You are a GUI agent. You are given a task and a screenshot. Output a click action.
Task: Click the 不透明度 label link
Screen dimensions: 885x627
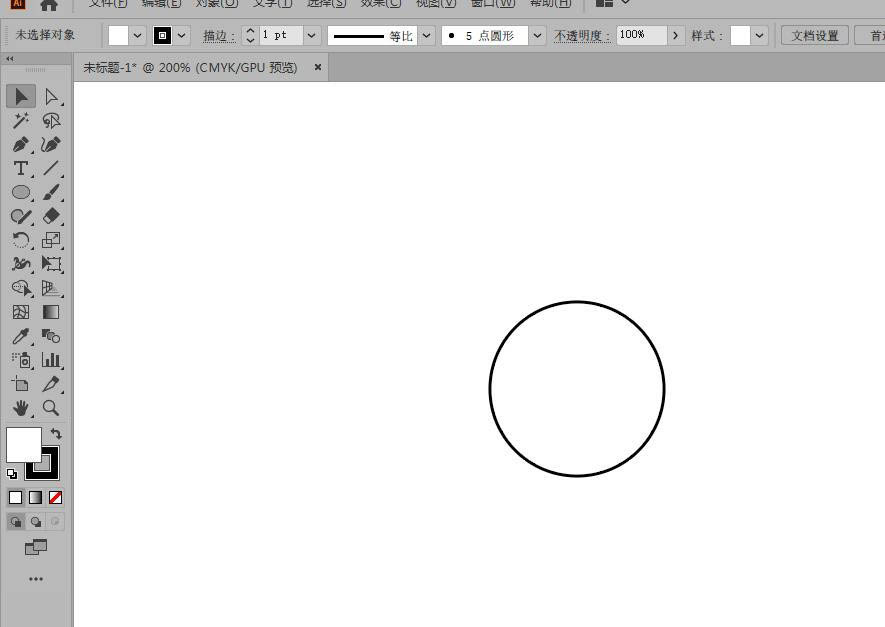pyautogui.click(x=582, y=36)
